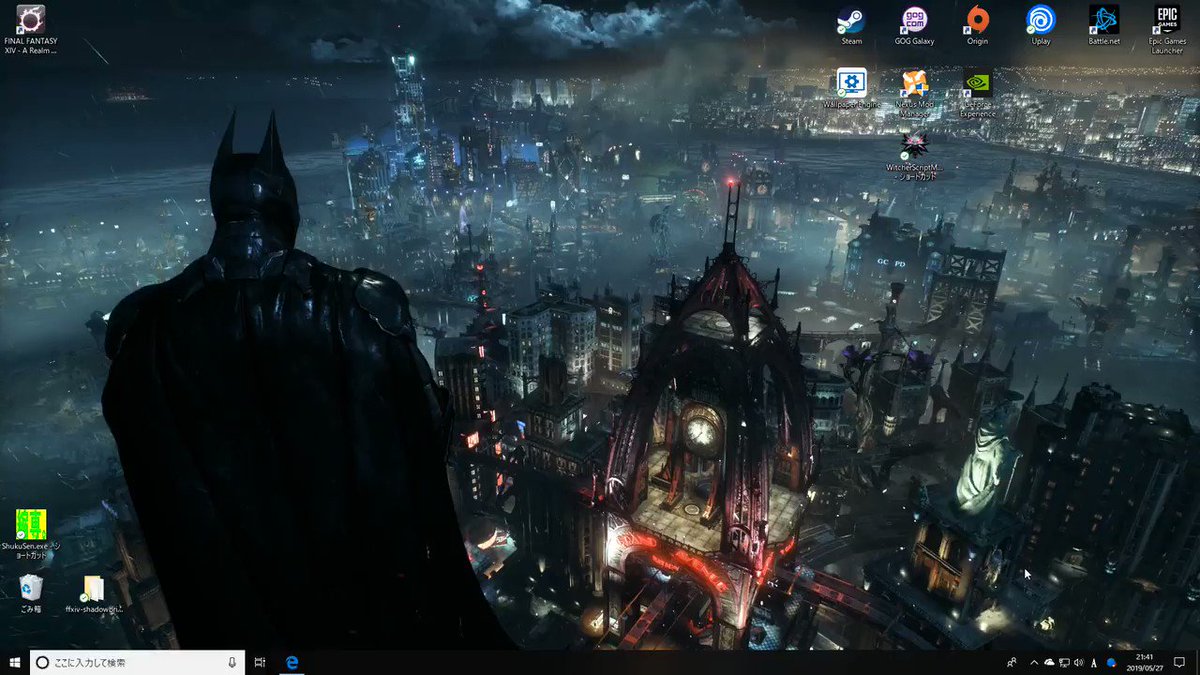Select the Battle.net desktop shortcut
1200x675 pixels.
1104,25
